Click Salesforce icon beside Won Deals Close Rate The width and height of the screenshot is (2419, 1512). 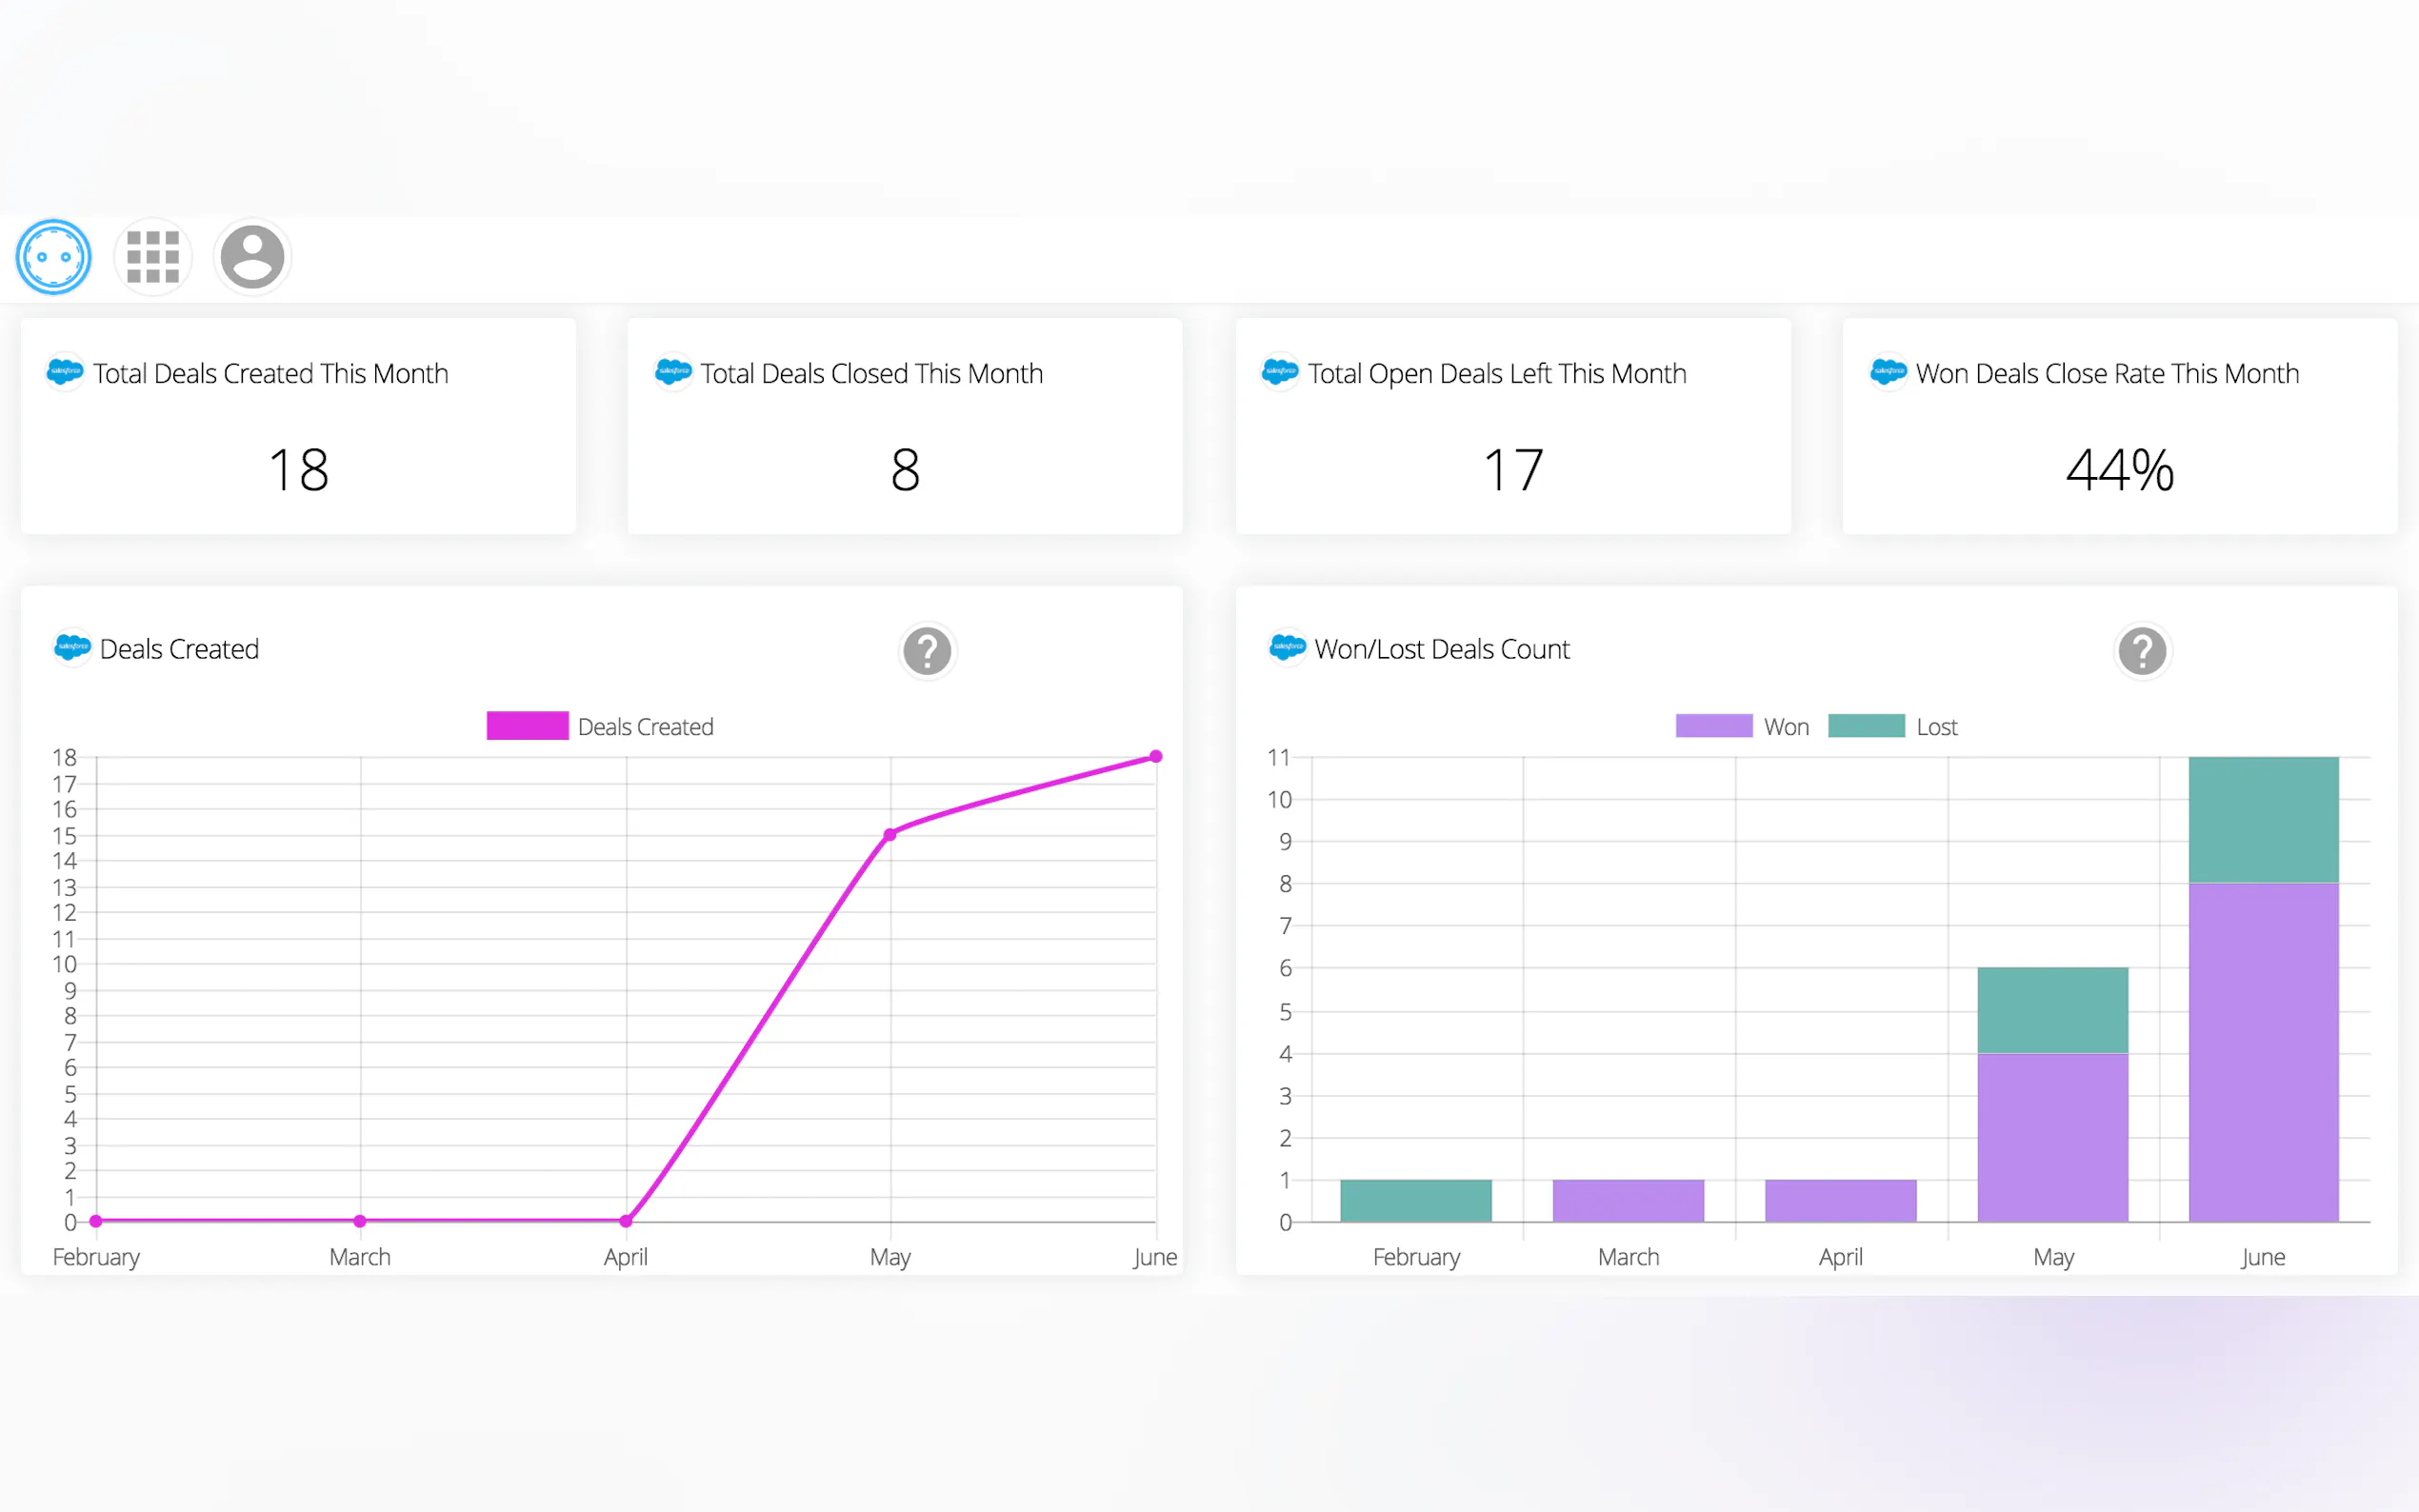(1888, 372)
